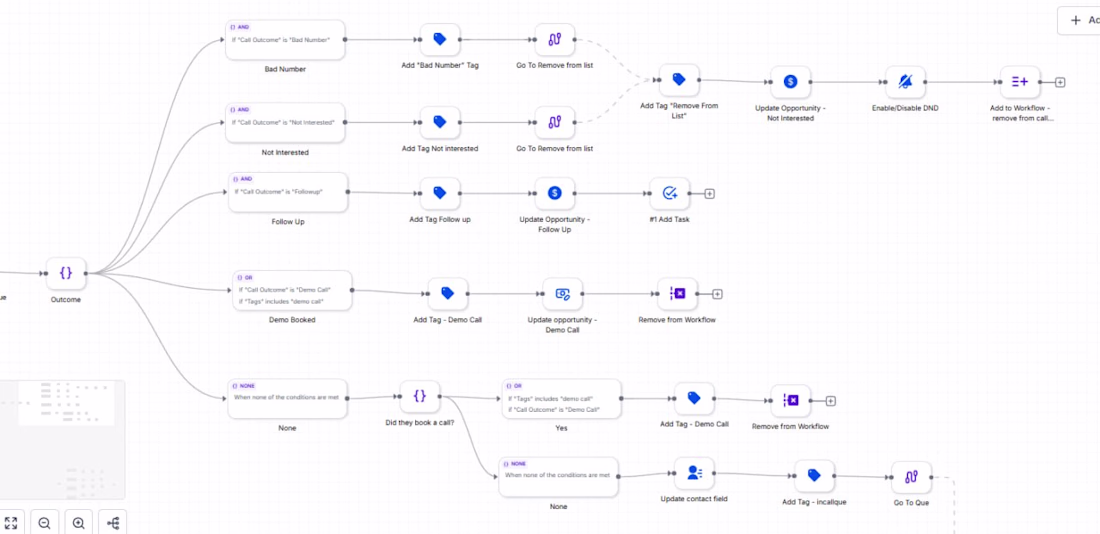Open the Yes condition card

562,399
